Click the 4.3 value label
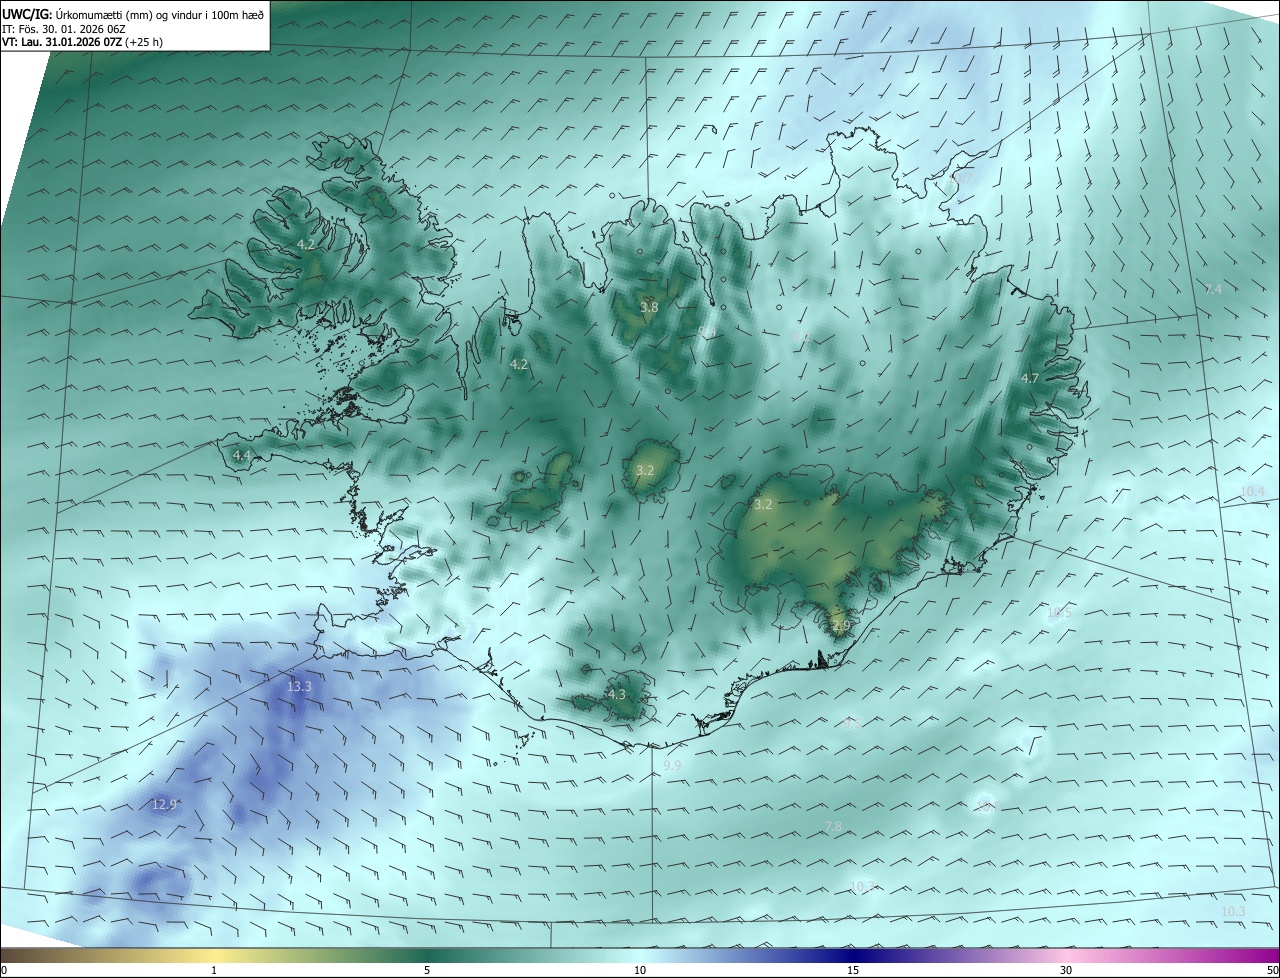 (616, 694)
